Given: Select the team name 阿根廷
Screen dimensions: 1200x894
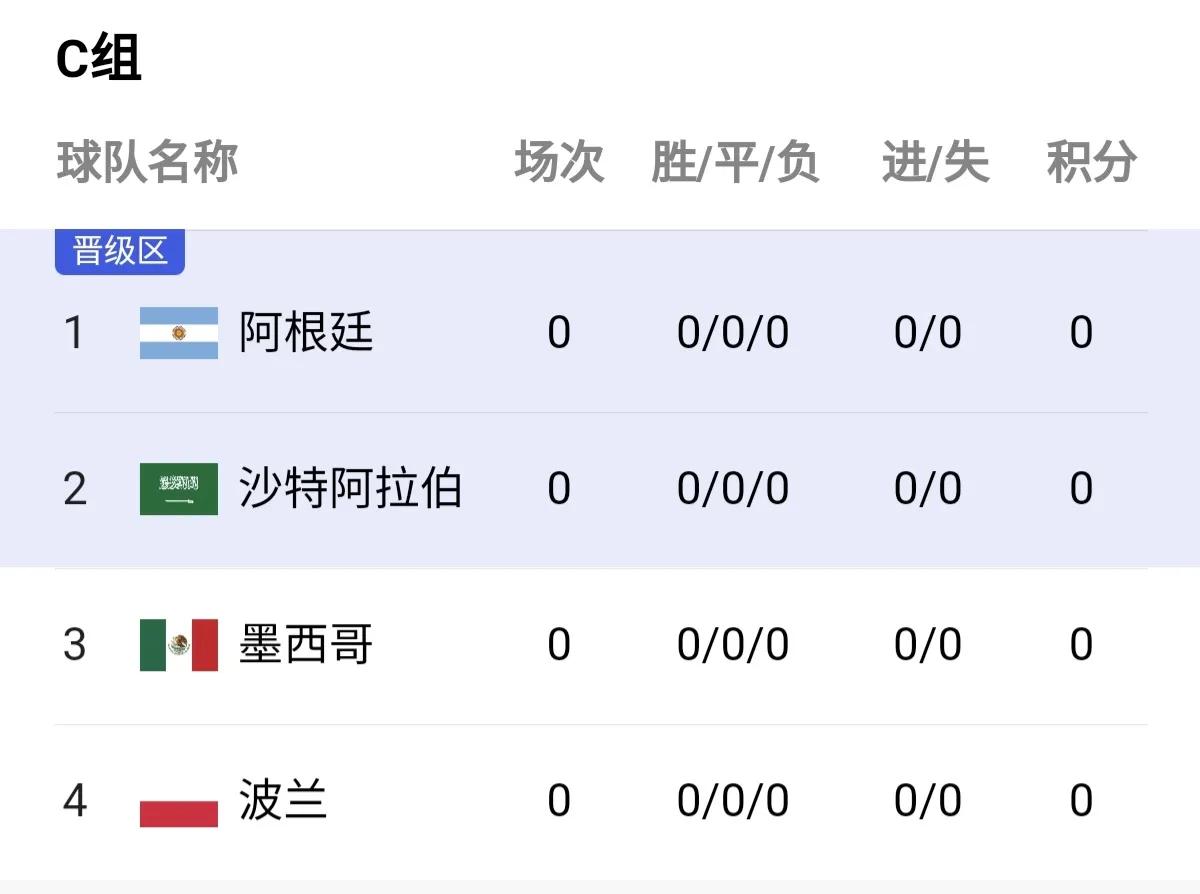Looking at the screenshot, I should coord(303,333).
